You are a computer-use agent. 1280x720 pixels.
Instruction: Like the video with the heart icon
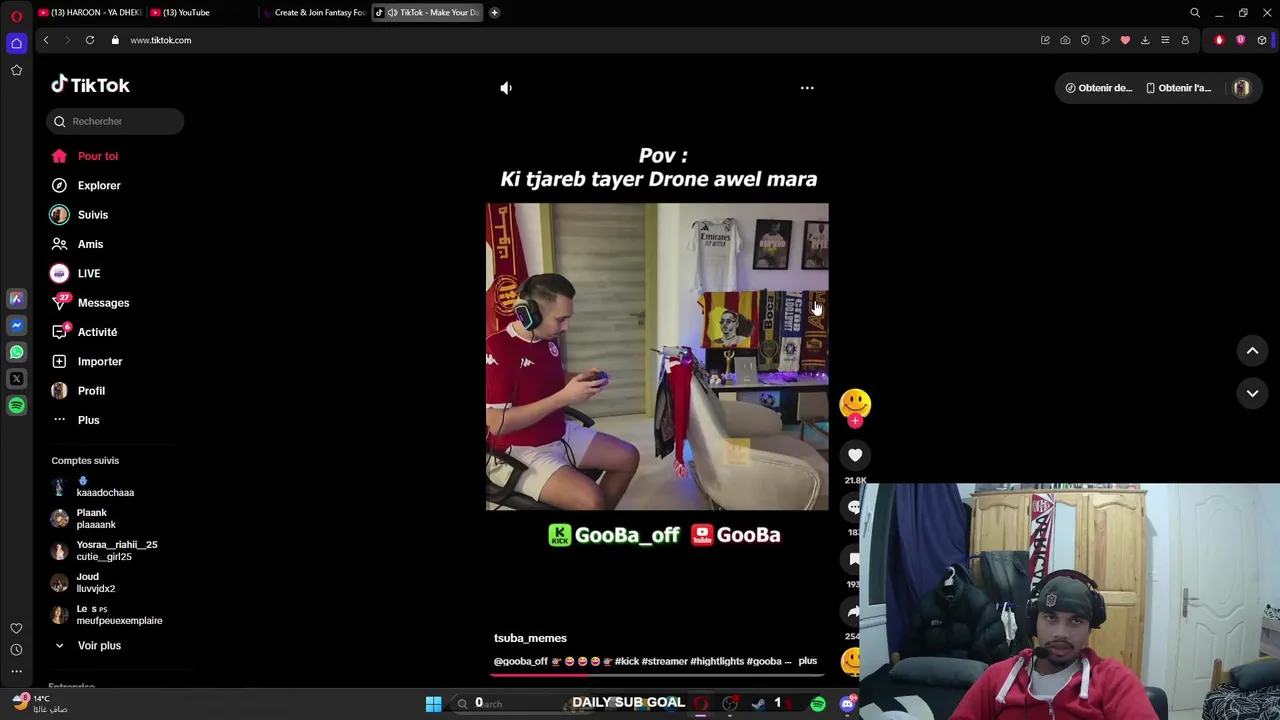tap(855, 455)
